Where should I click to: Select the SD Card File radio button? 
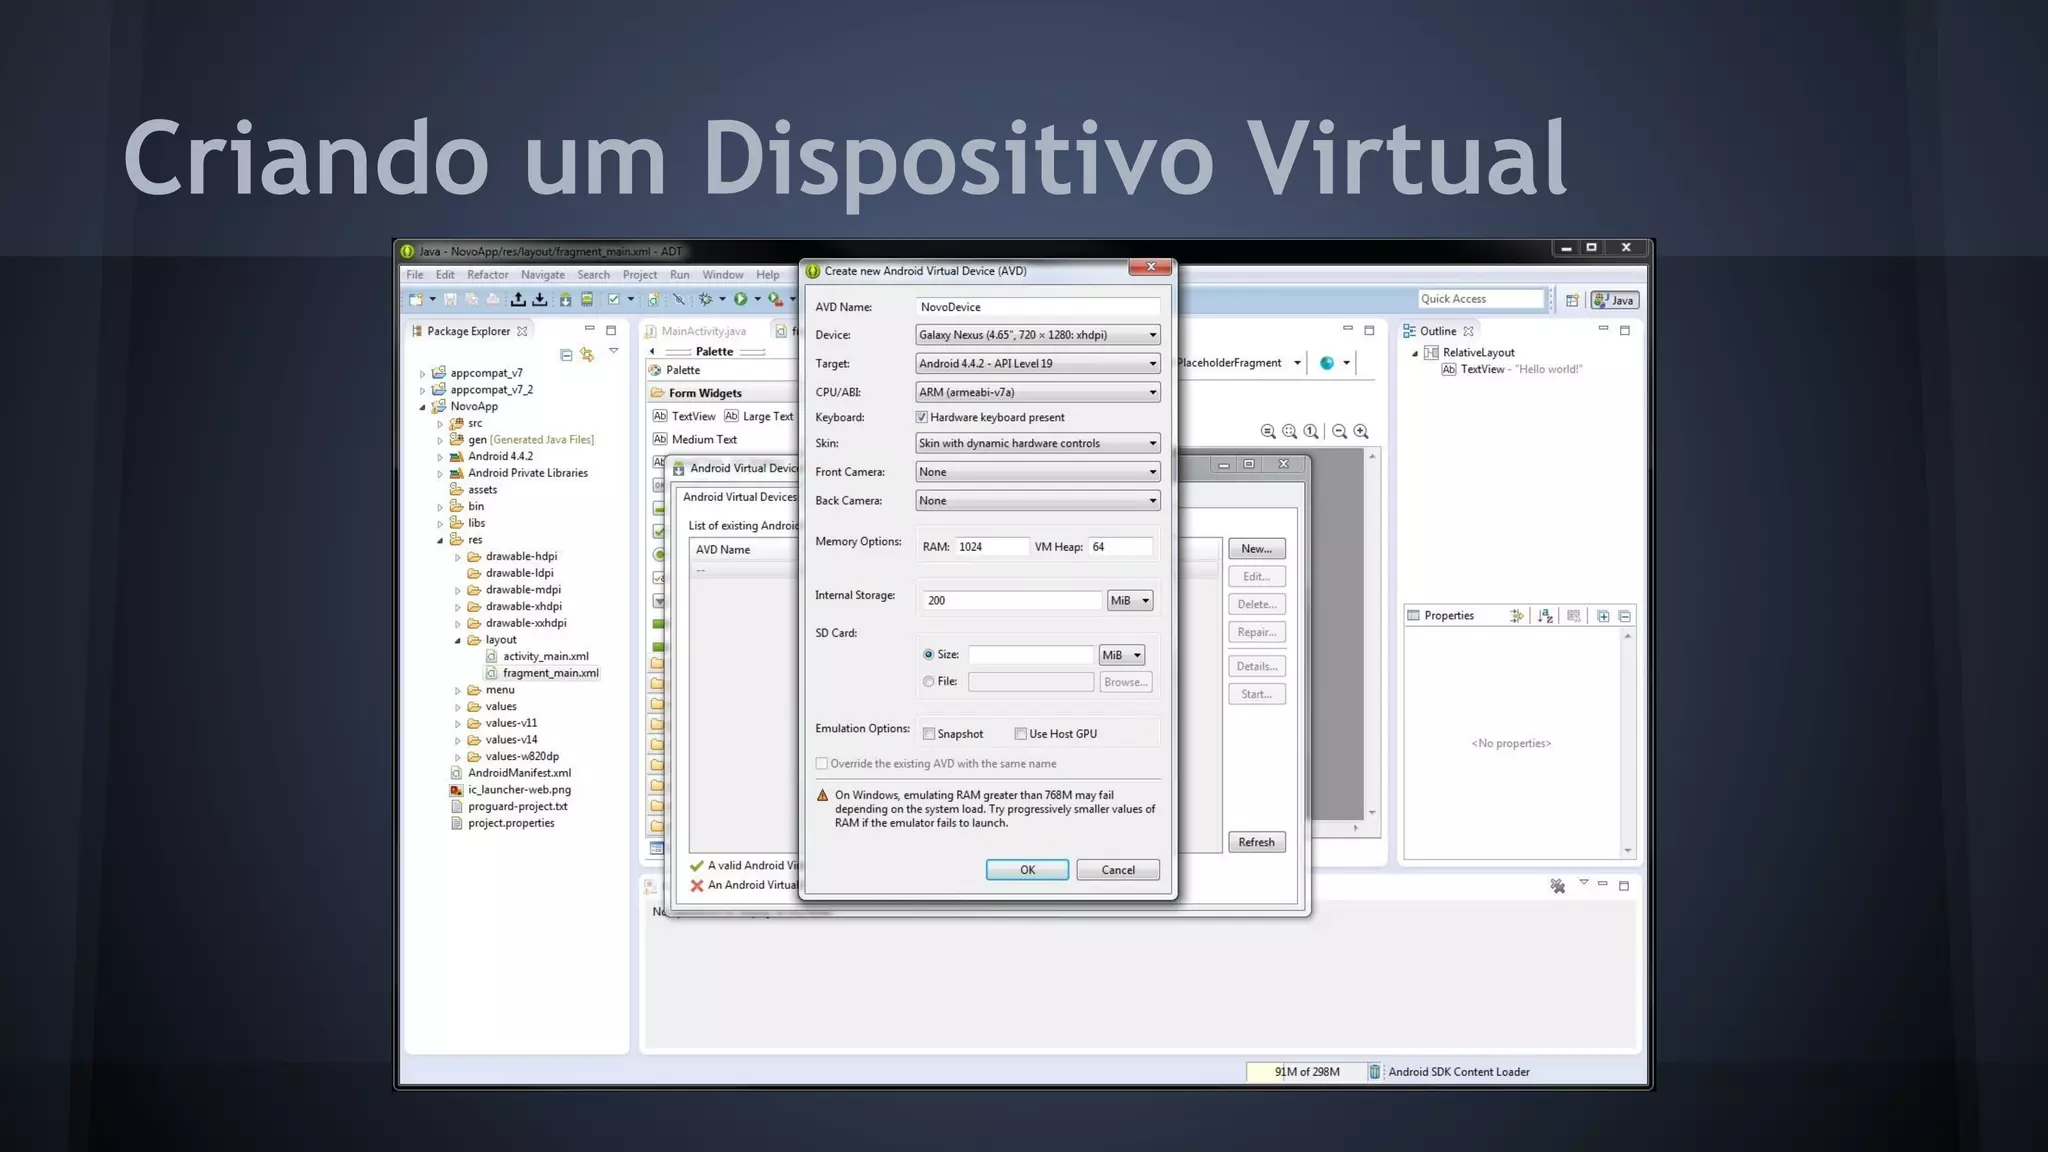[929, 682]
